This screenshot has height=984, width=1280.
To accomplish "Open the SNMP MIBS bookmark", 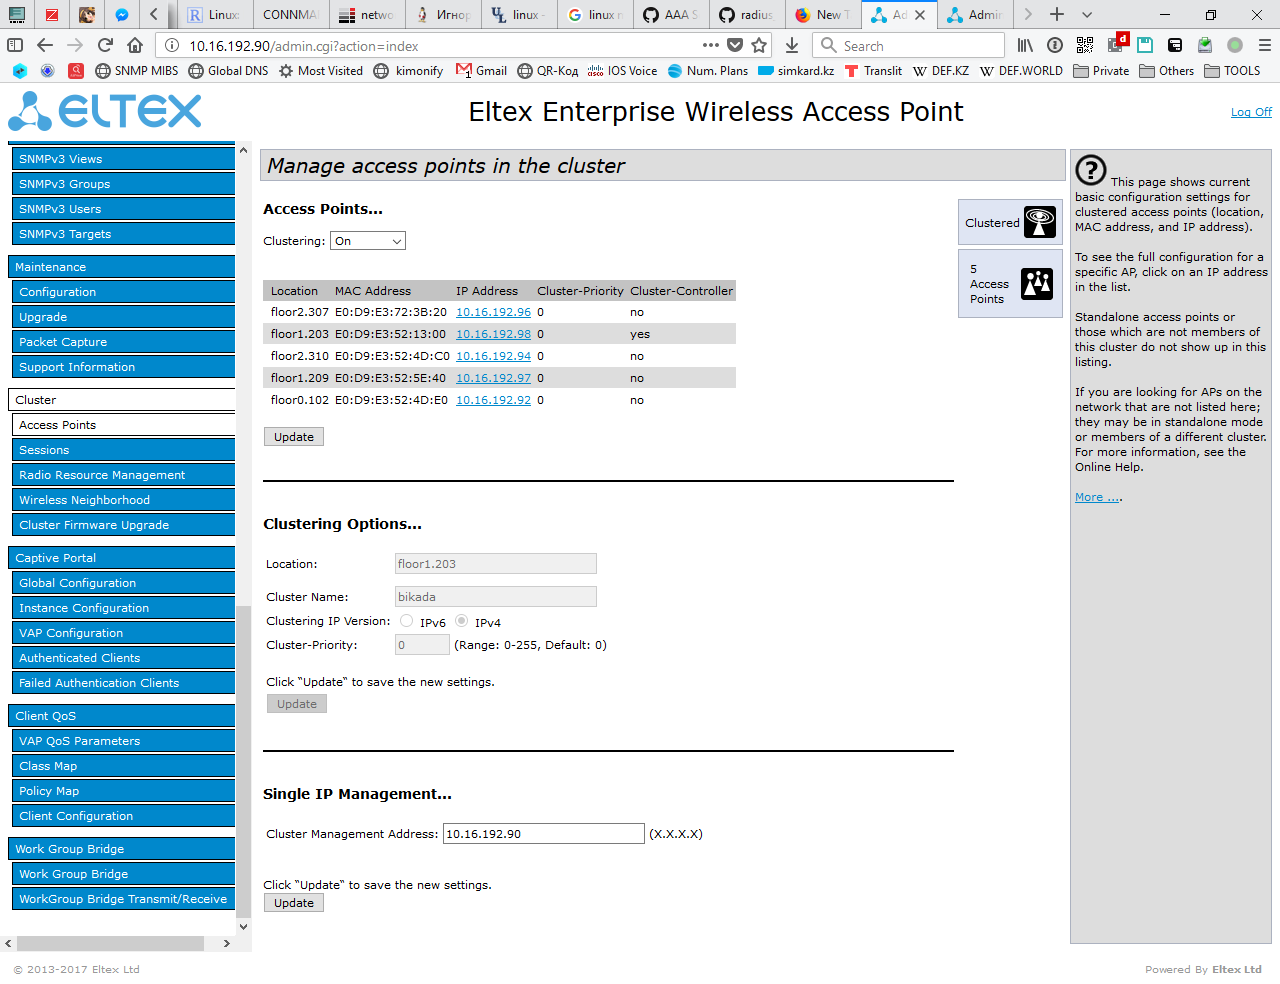I will click(136, 71).
